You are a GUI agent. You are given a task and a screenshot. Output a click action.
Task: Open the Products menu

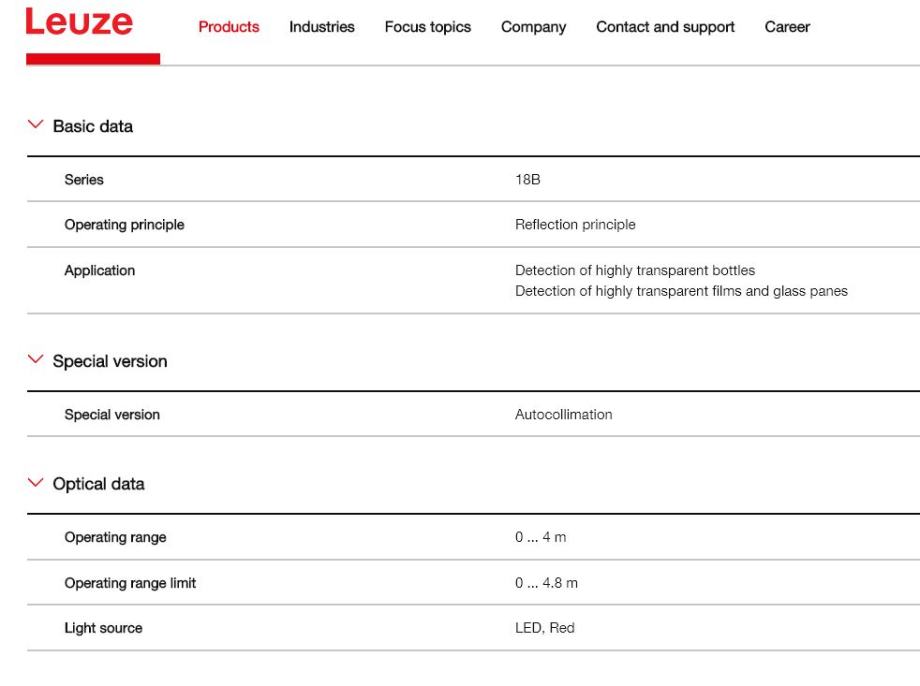pyautogui.click(x=229, y=28)
